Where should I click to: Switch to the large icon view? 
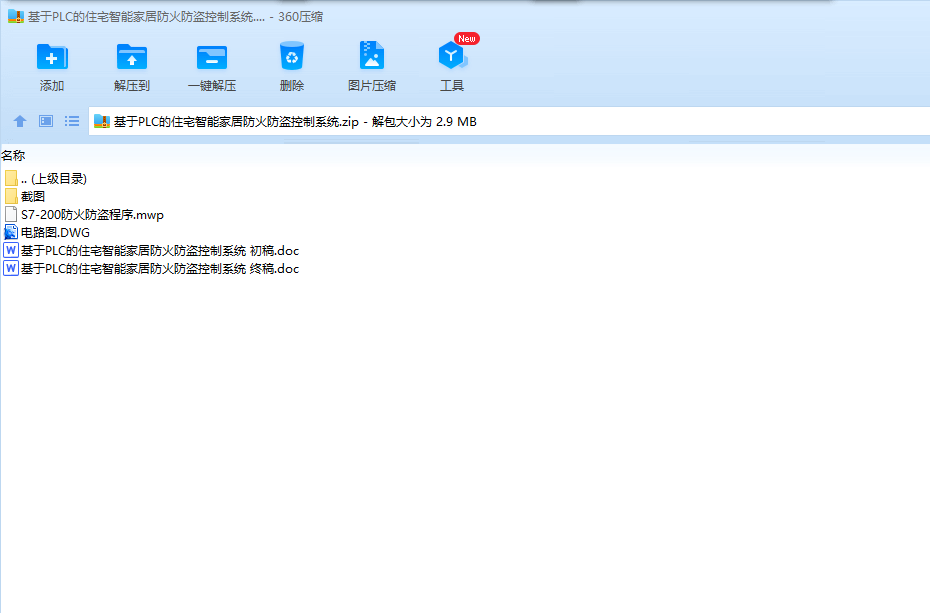coord(46,122)
